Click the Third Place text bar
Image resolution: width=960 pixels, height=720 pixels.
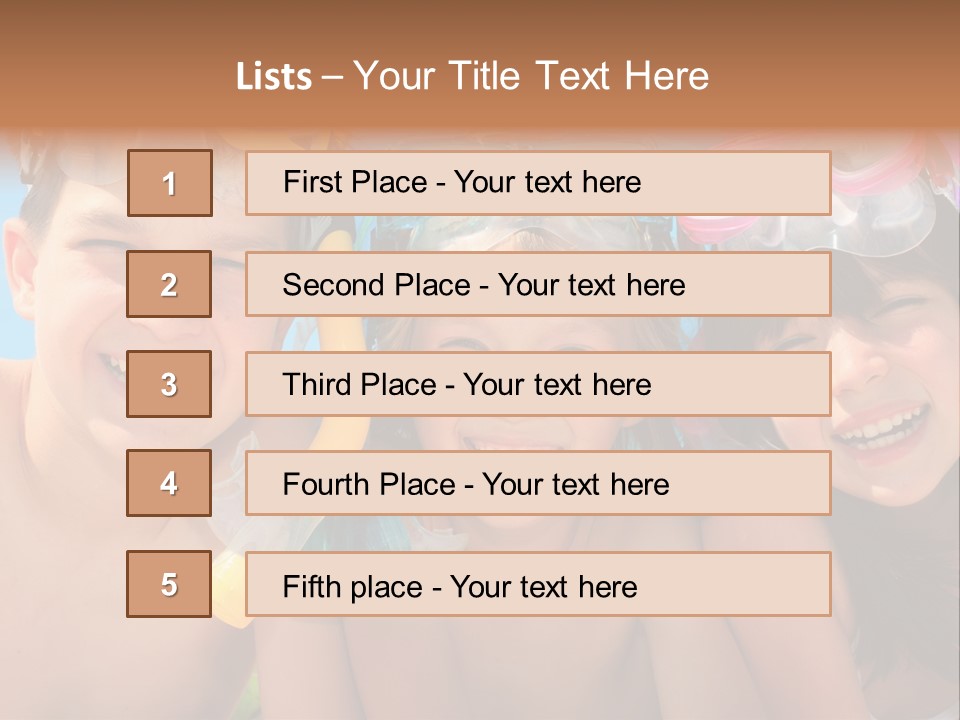(538, 384)
